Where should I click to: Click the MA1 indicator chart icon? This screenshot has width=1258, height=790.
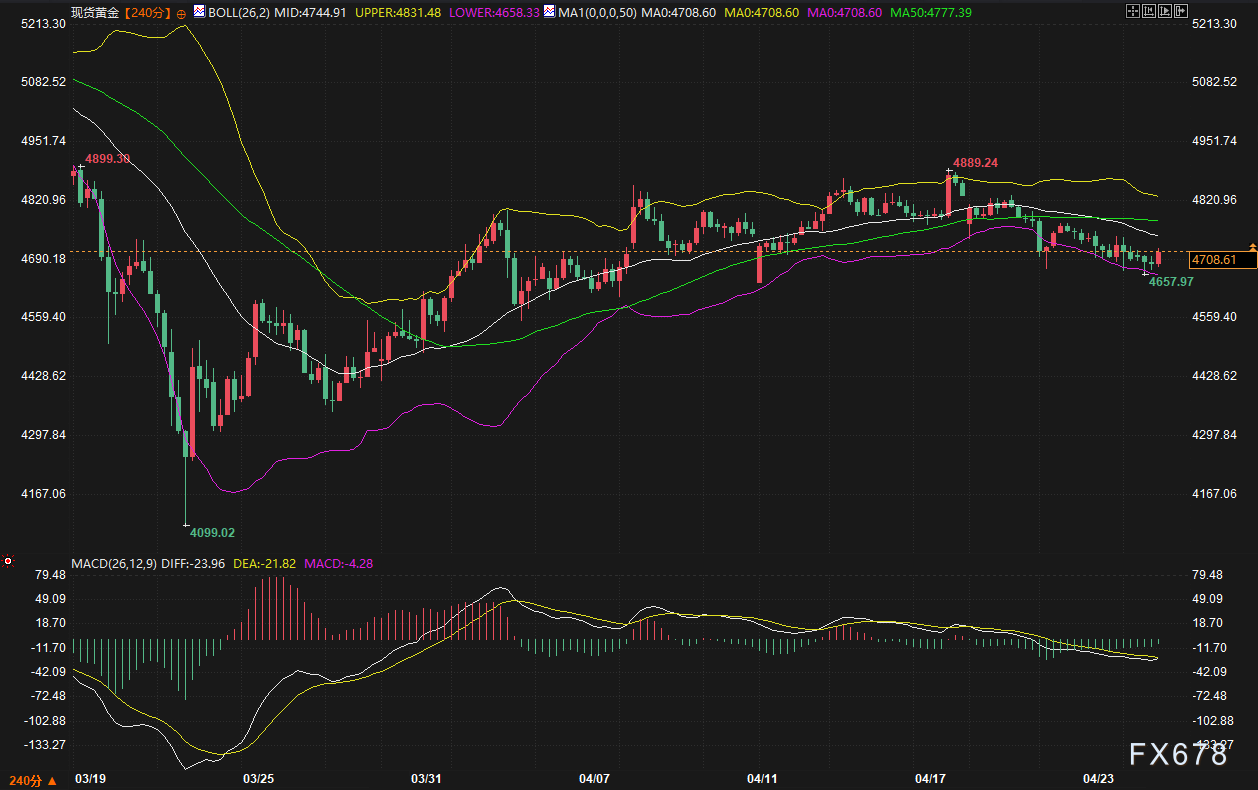pos(548,13)
